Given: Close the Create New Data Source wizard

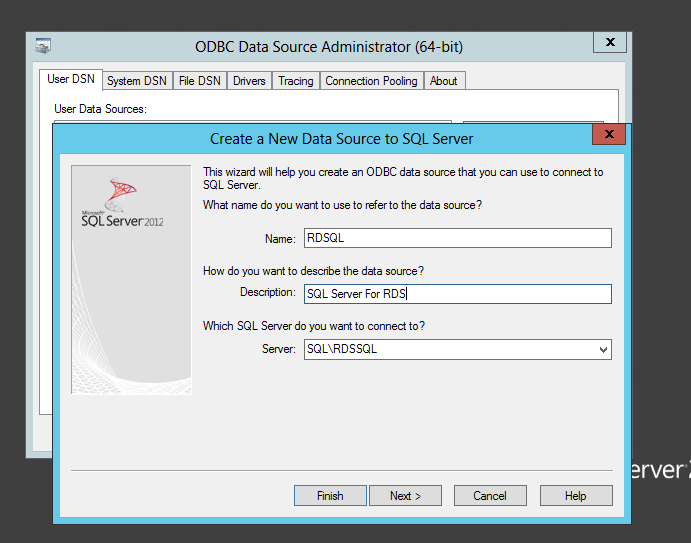Looking at the screenshot, I should click(609, 134).
